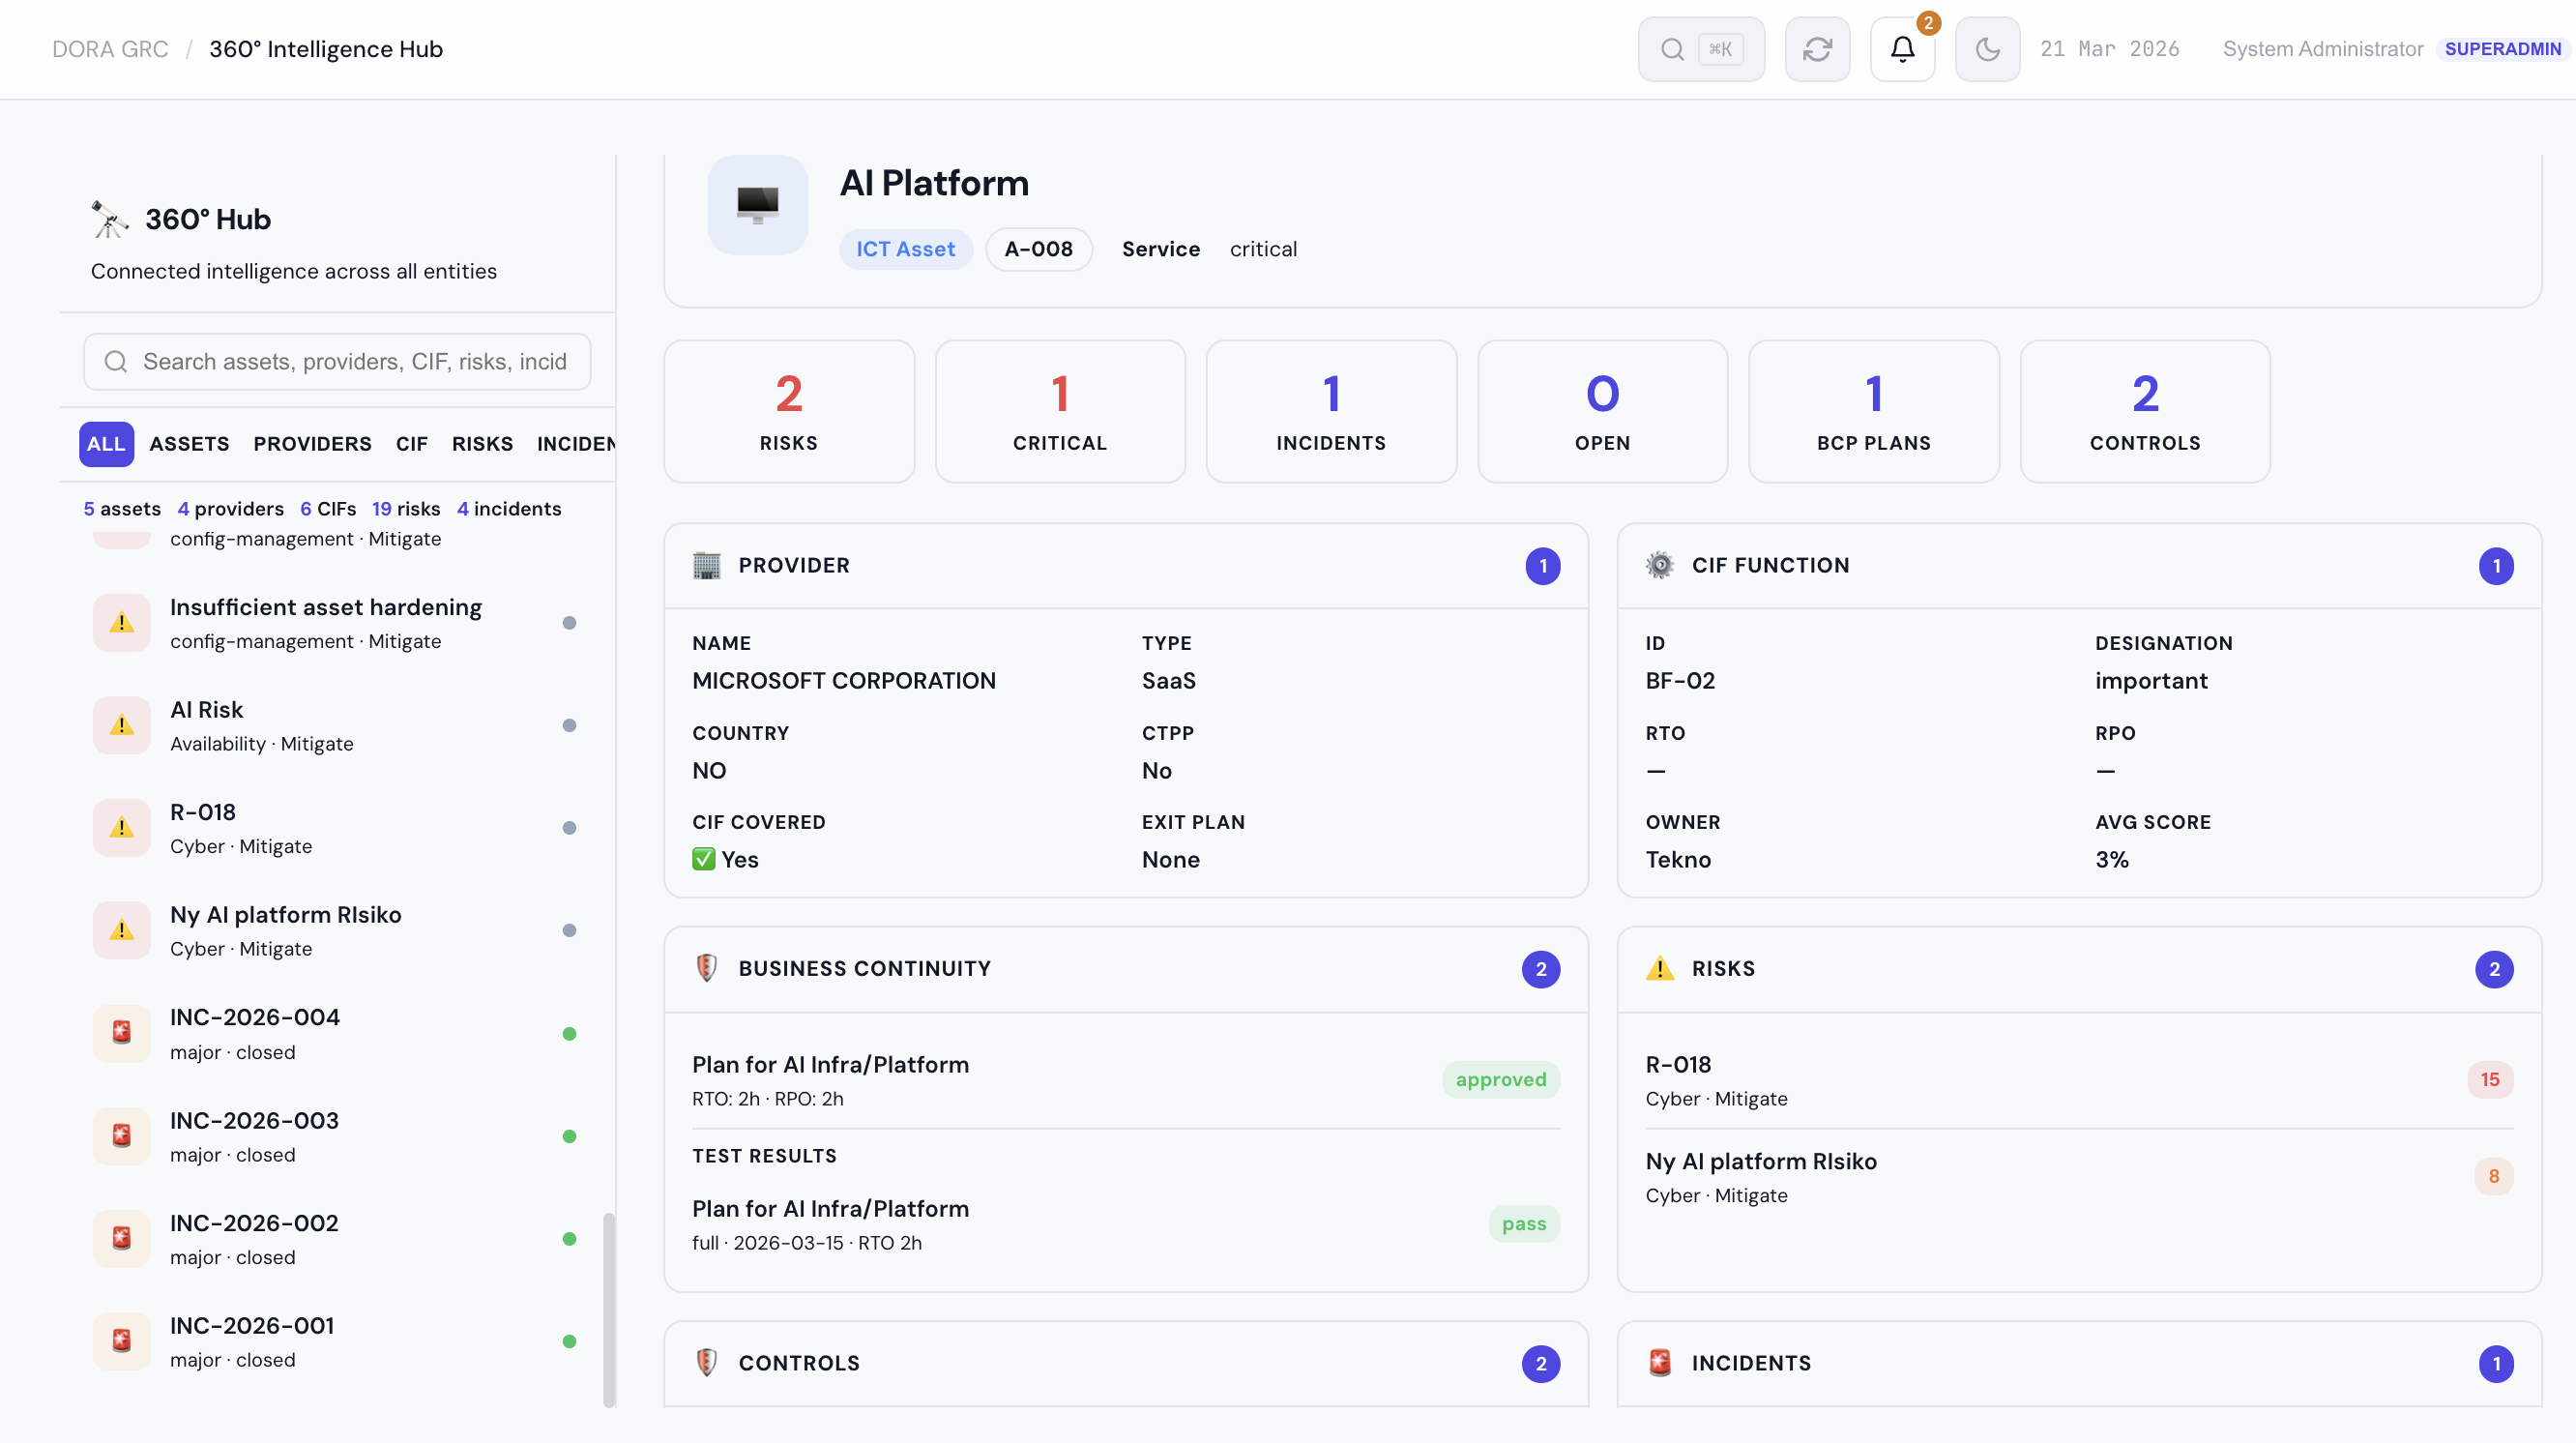This screenshot has width=2576, height=1443.
Task: Click the Provider building icon
Action: (x=707, y=565)
